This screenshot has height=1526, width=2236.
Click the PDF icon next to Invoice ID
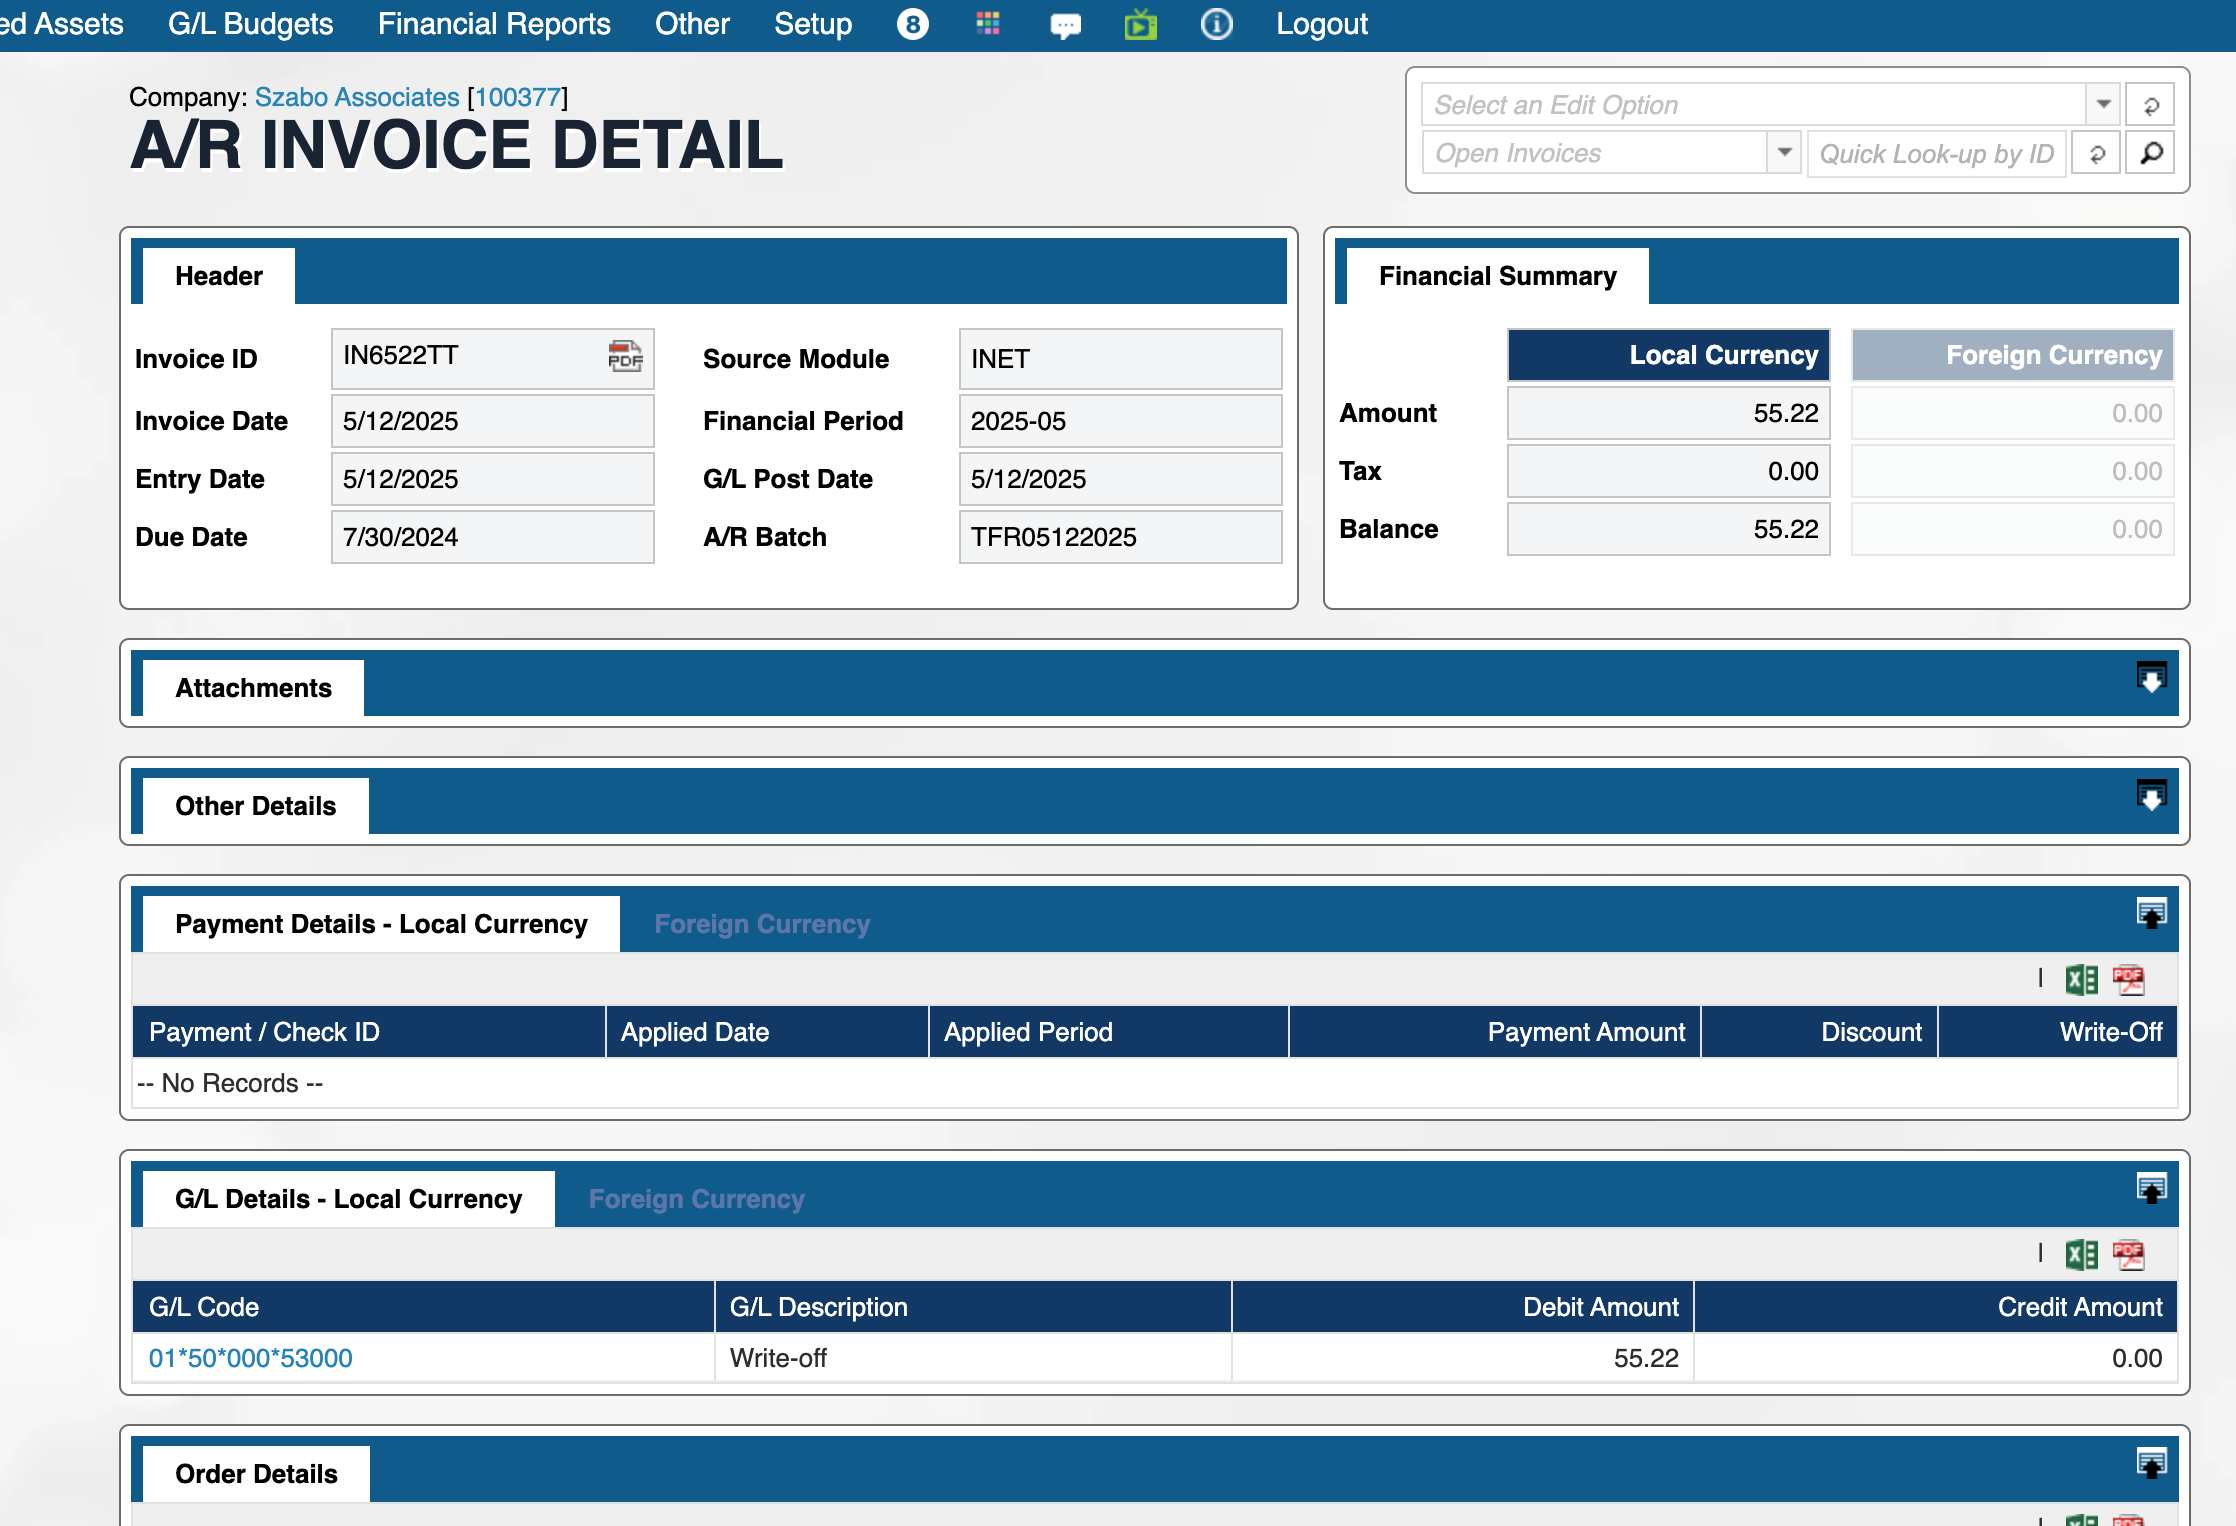[625, 356]
